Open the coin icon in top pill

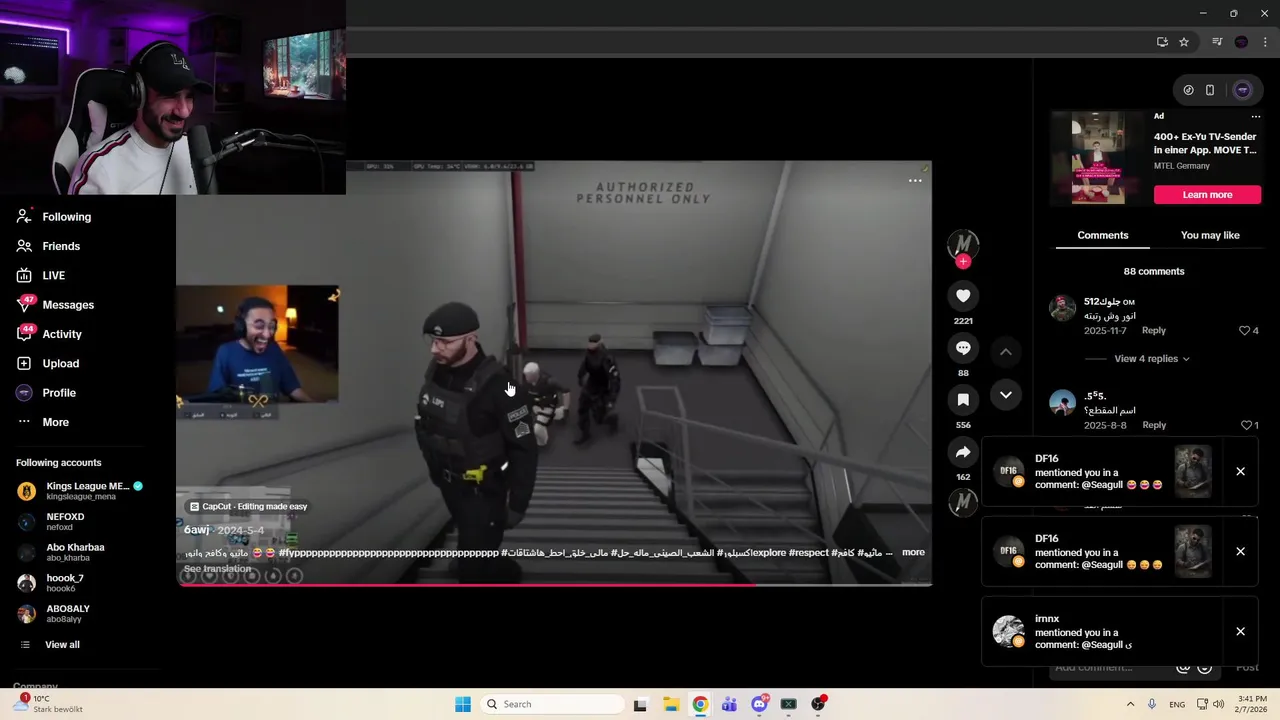(1188, 90)
